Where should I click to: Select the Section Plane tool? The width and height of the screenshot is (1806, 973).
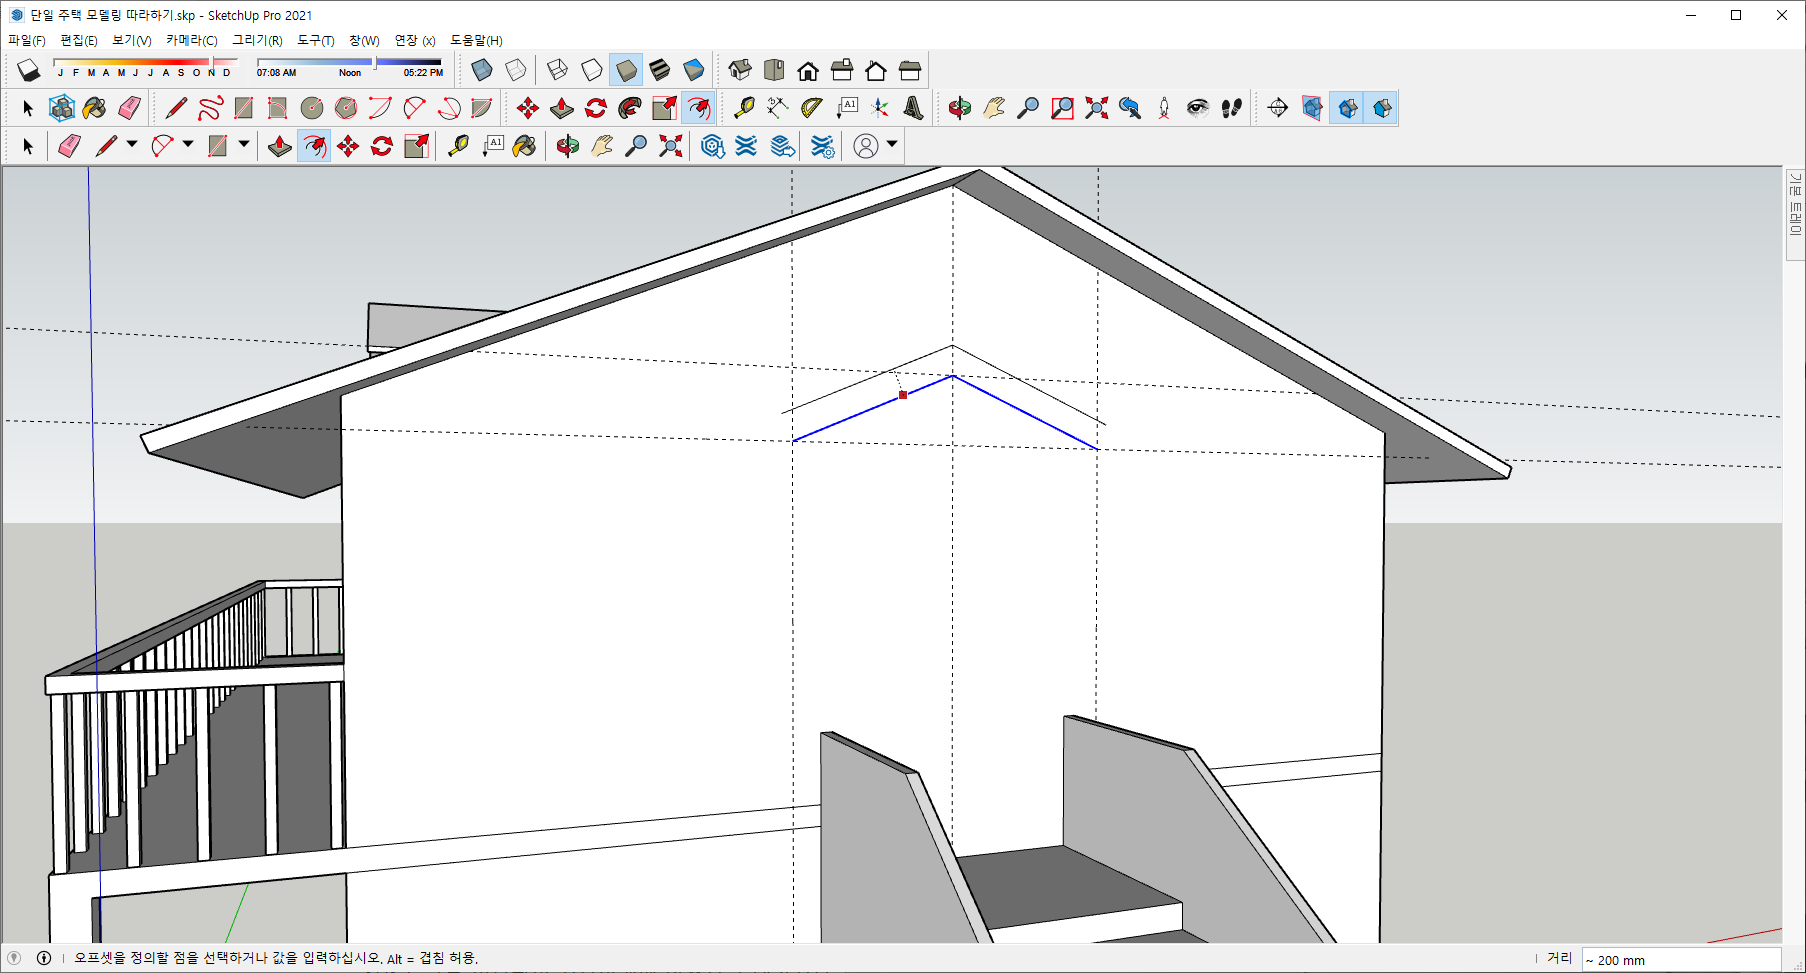point(1278,108)
